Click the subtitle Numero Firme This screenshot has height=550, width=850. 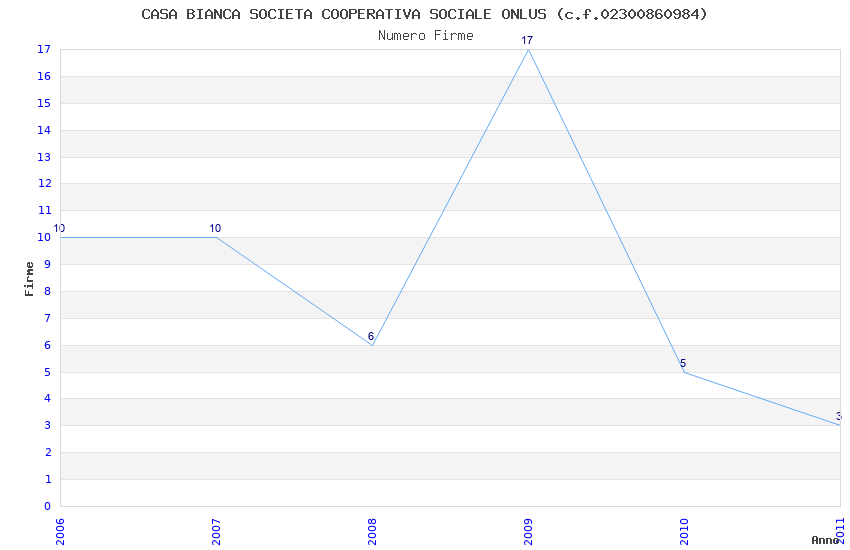[426, 36]
